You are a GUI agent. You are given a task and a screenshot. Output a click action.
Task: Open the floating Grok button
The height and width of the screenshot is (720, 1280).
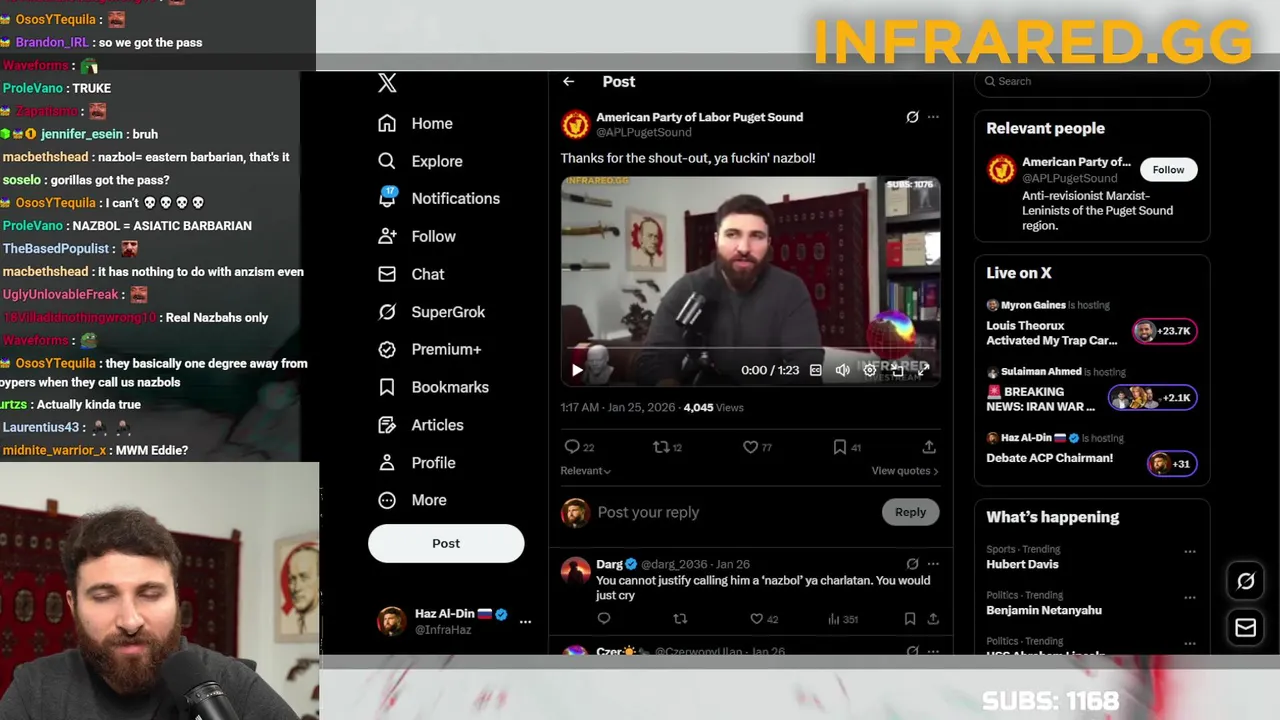[1245, 581]
